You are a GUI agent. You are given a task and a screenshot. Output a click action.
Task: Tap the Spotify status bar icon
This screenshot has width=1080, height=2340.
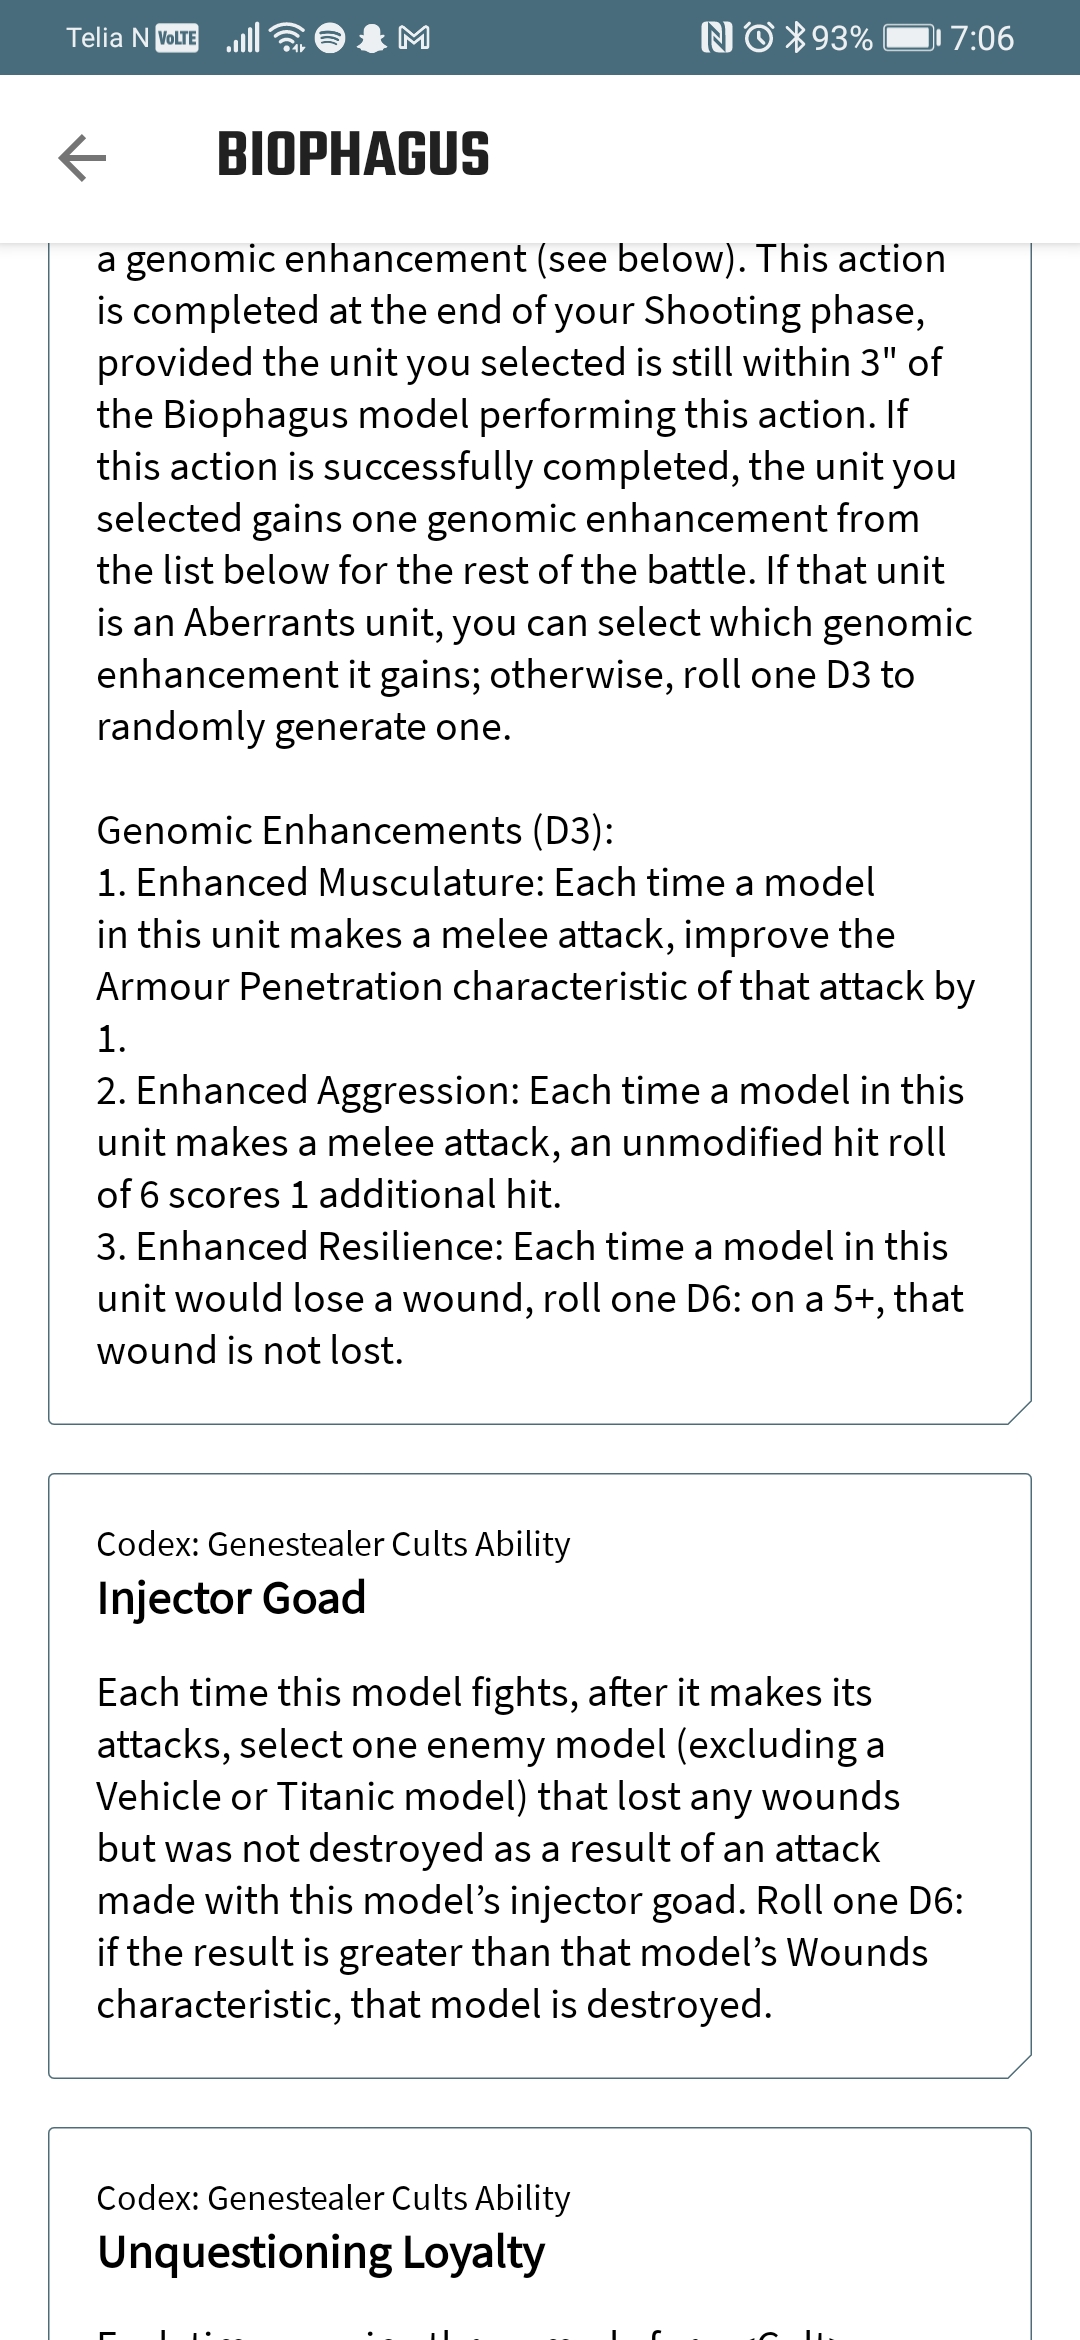pyautogui.click(x=330, y=38)
